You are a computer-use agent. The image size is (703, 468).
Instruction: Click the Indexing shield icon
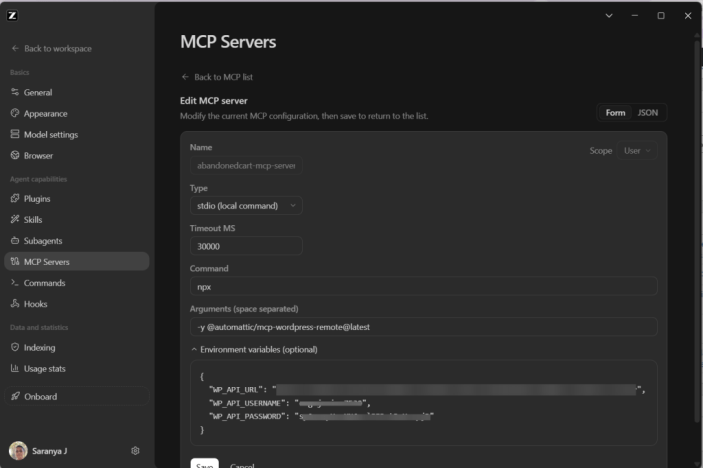coord(15,347)
